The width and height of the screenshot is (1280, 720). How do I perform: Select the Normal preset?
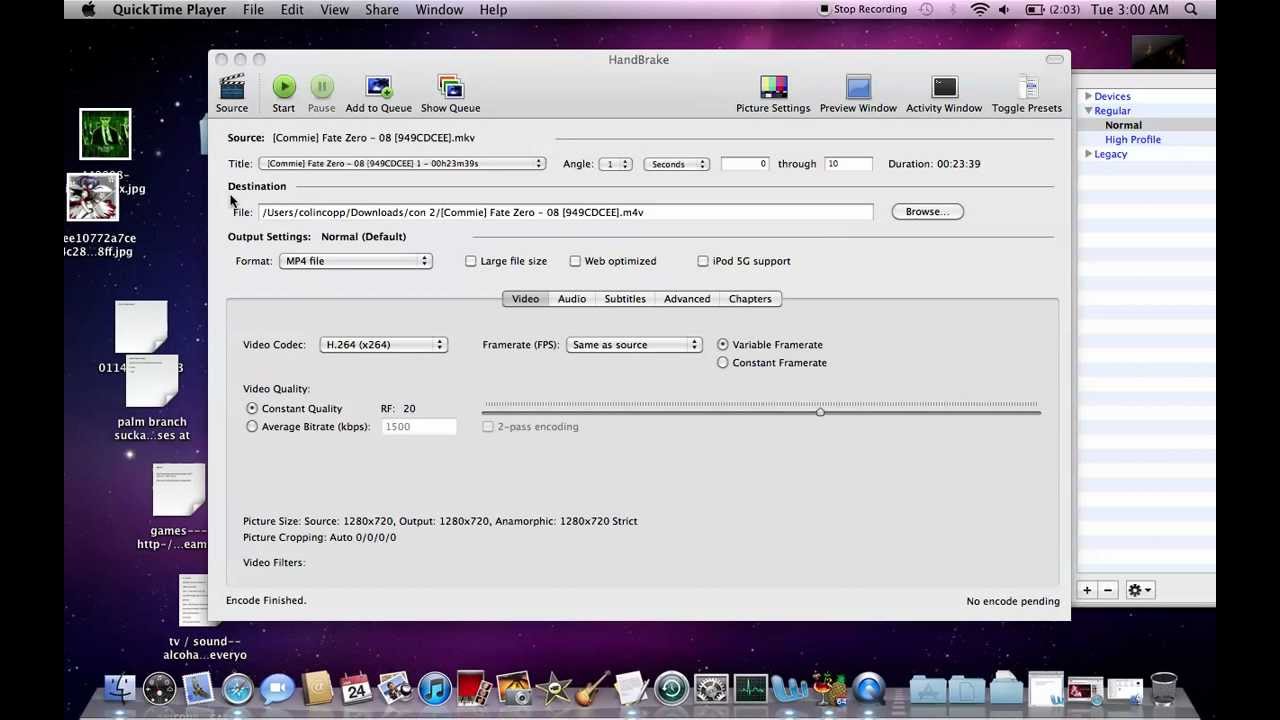coord(1123,125)
